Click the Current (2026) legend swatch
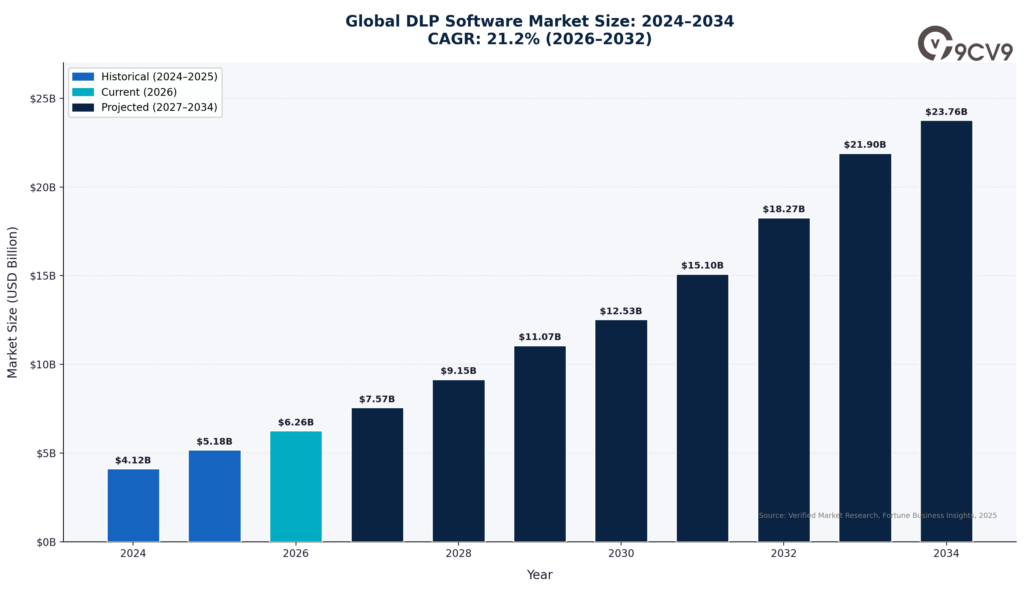 tap(84, 92)
